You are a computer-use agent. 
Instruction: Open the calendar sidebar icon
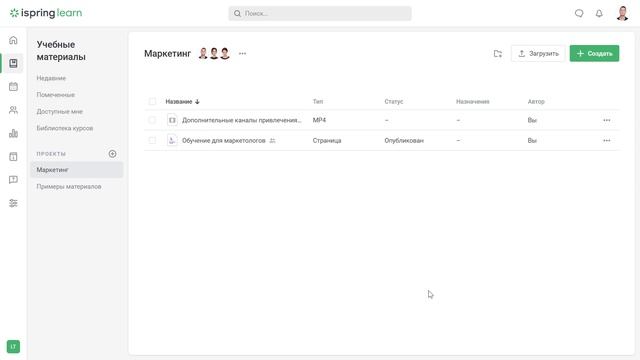[13, 87]
